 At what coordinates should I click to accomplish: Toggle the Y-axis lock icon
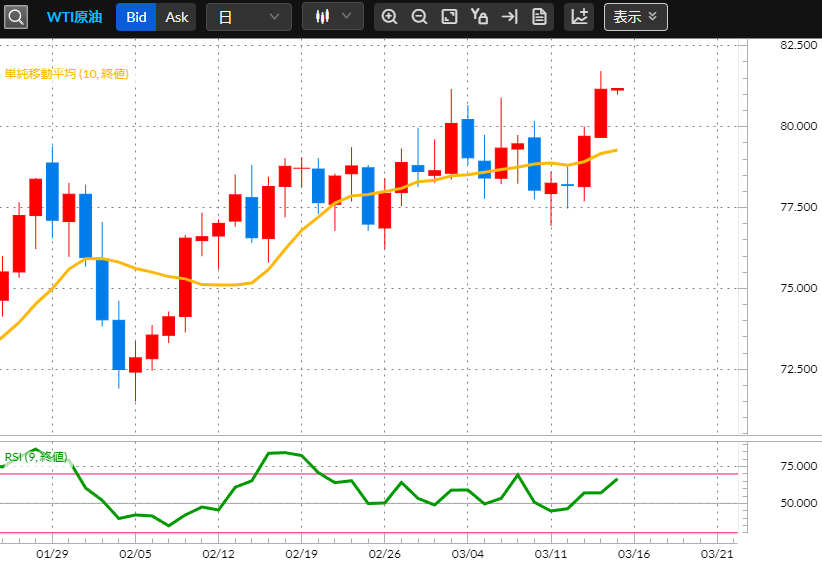coord(479,17)
